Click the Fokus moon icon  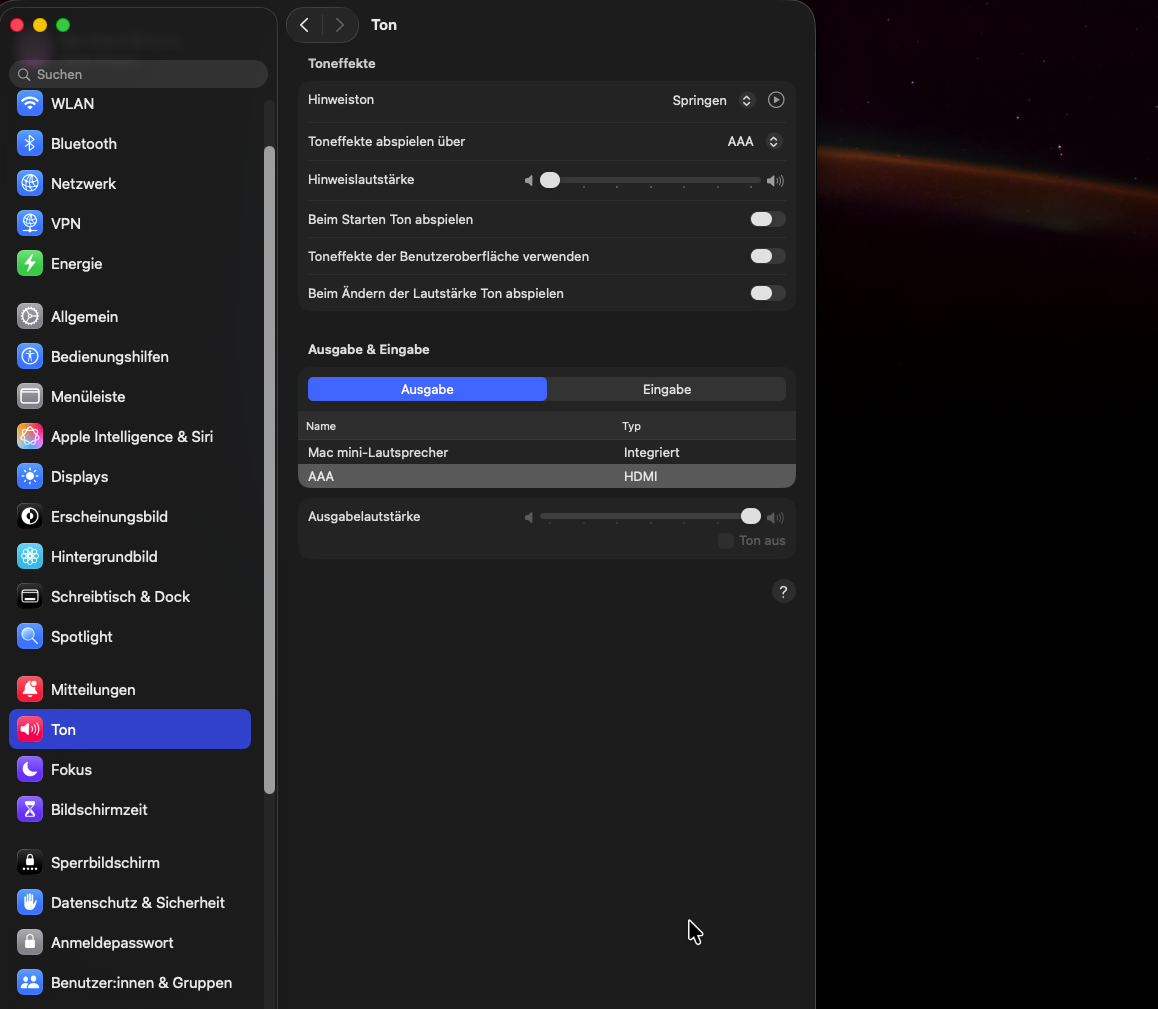30,770
